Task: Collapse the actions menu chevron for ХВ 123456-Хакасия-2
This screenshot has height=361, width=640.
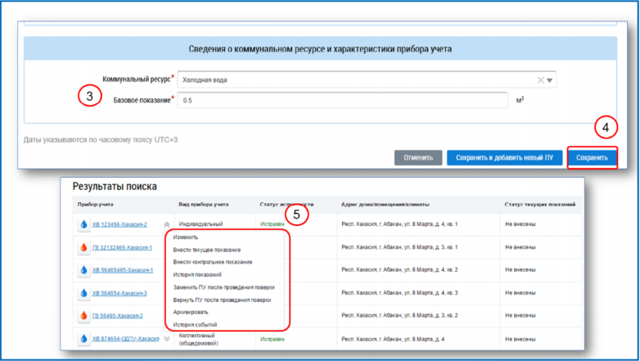Action: coord(167,224)
